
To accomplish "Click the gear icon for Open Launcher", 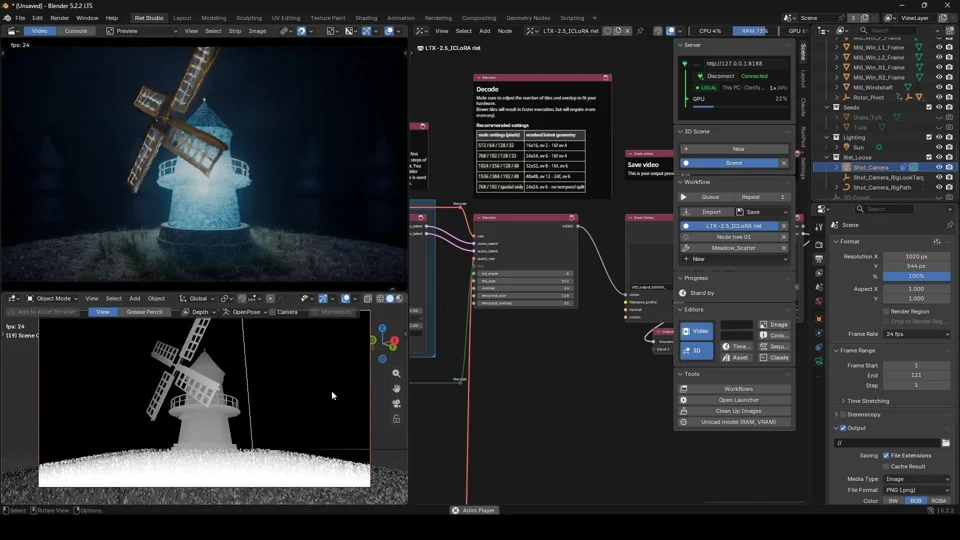I will pos(684,400).
